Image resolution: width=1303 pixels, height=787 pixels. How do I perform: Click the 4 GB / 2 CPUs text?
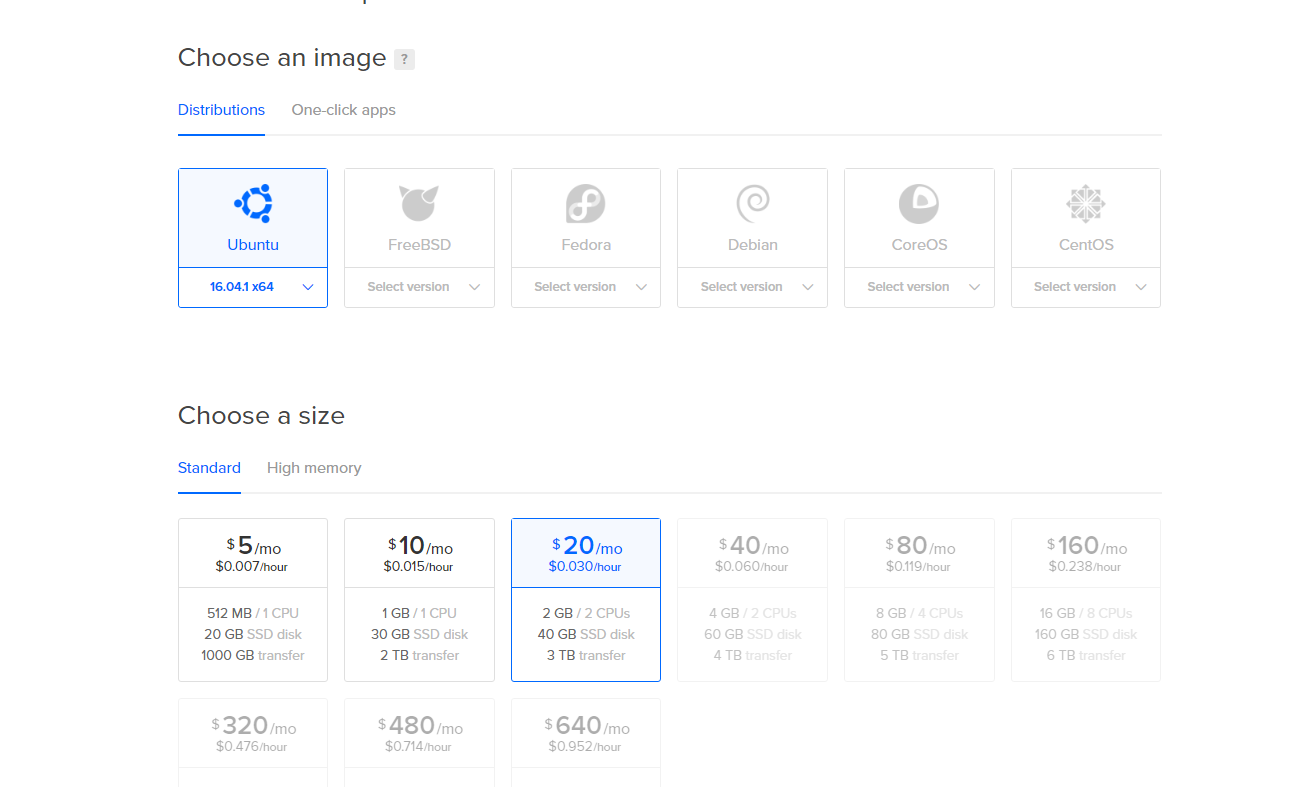click(x=752, y=613)
